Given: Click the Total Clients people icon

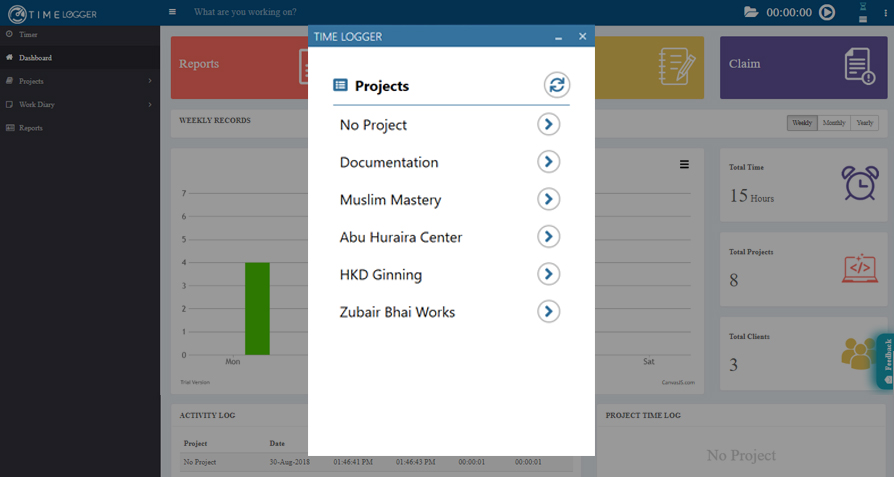Looking at the screenshot, I should (859, 353).
